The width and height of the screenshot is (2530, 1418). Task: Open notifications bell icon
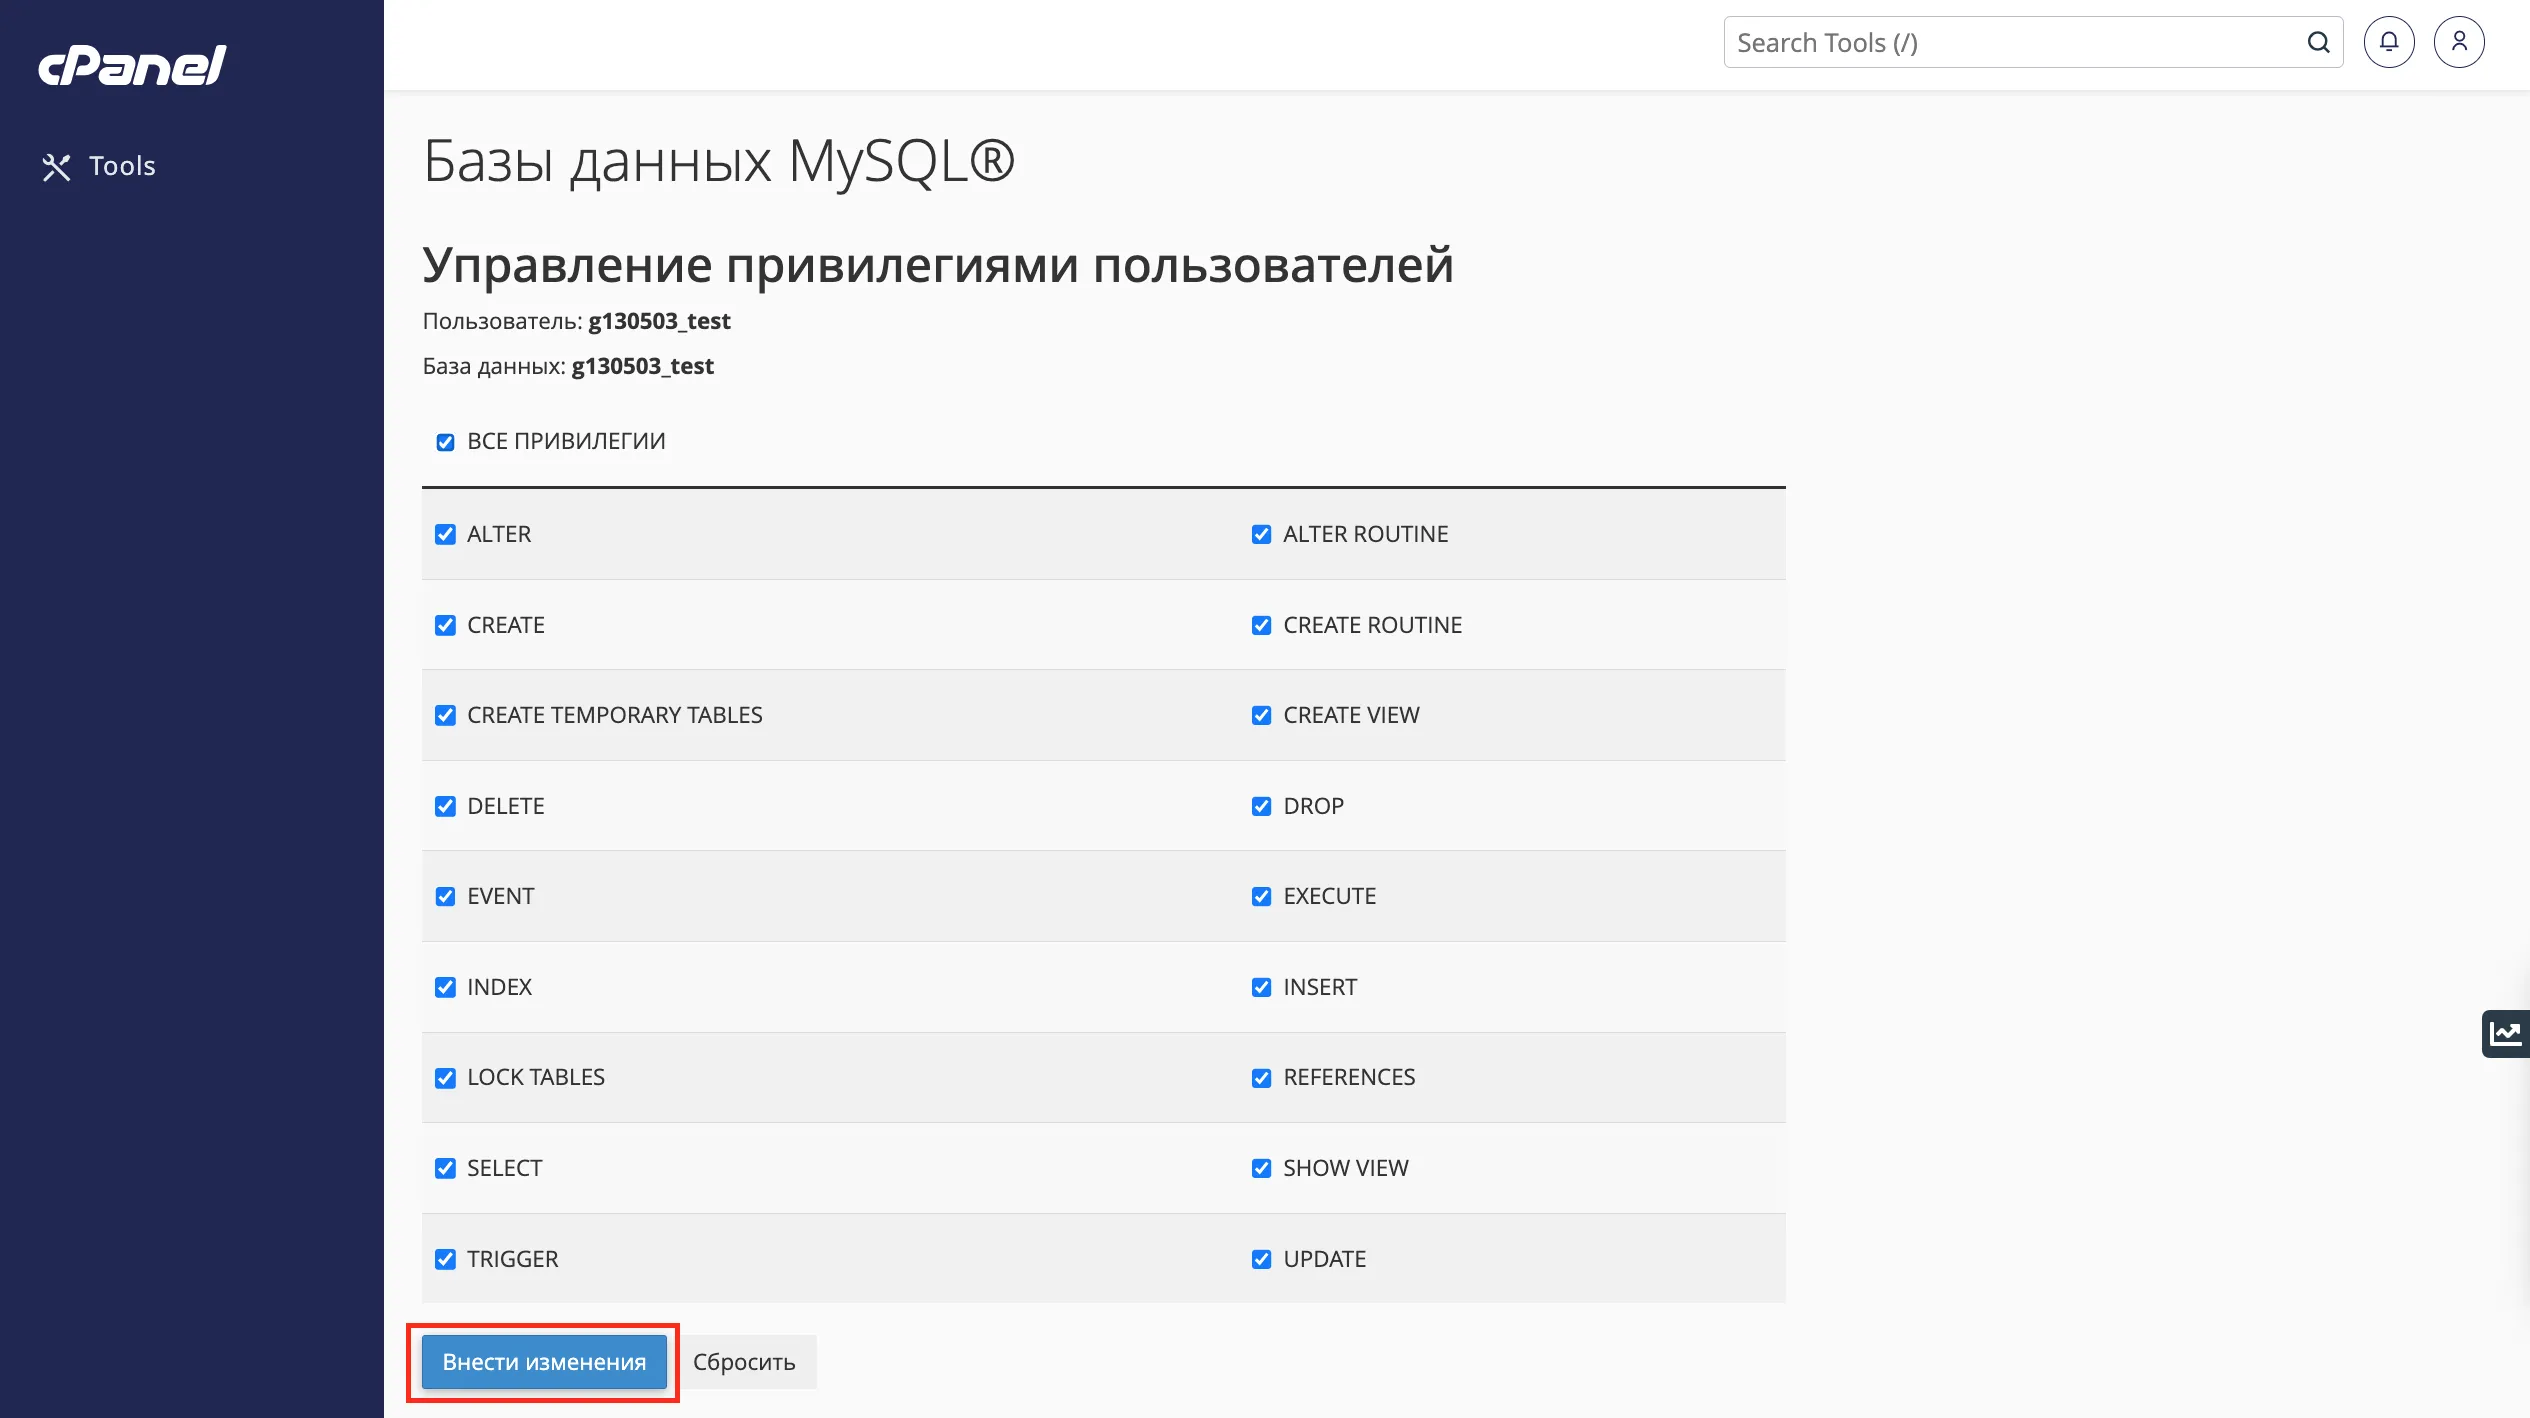[x=2389, y=42]
